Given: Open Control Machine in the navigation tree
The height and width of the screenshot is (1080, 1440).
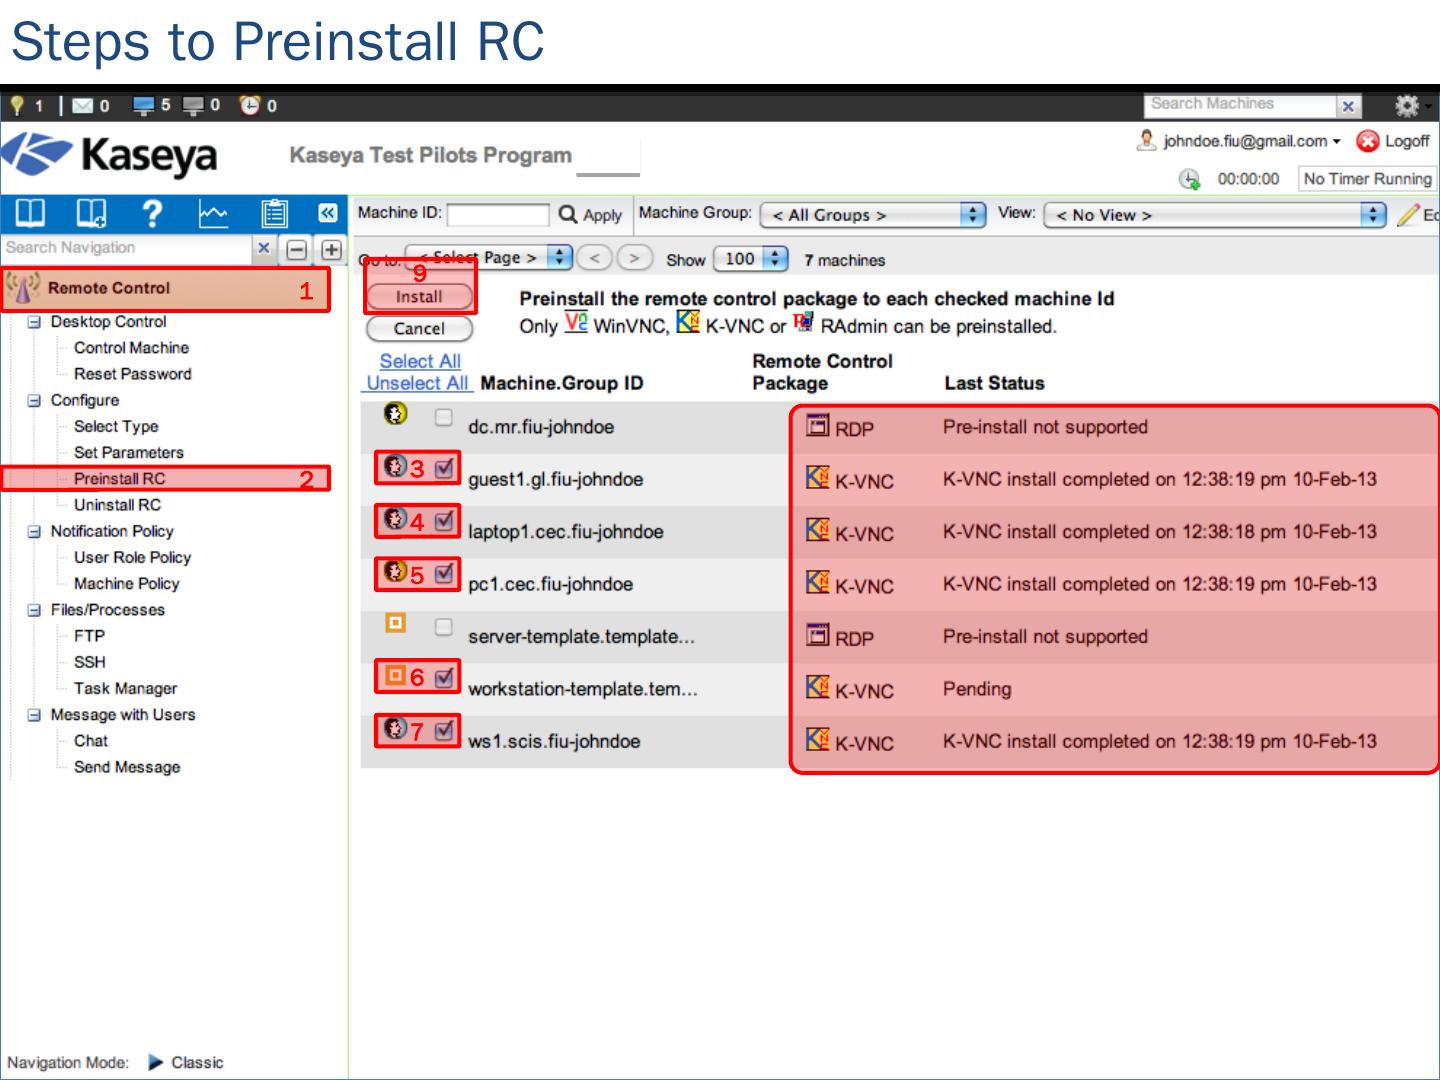Looking at the screenshot, I should [x=131, y=348].
